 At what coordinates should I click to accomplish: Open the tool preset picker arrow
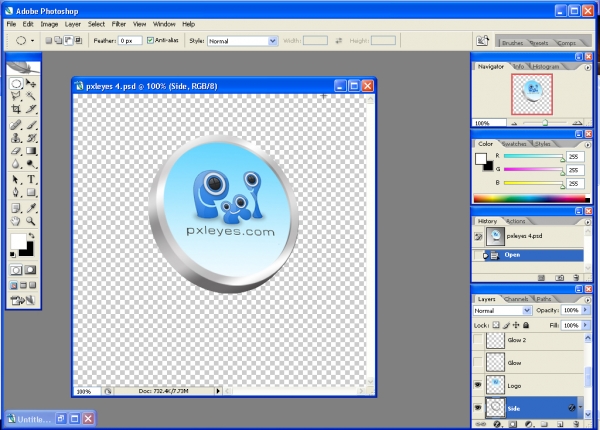[33, 41]
